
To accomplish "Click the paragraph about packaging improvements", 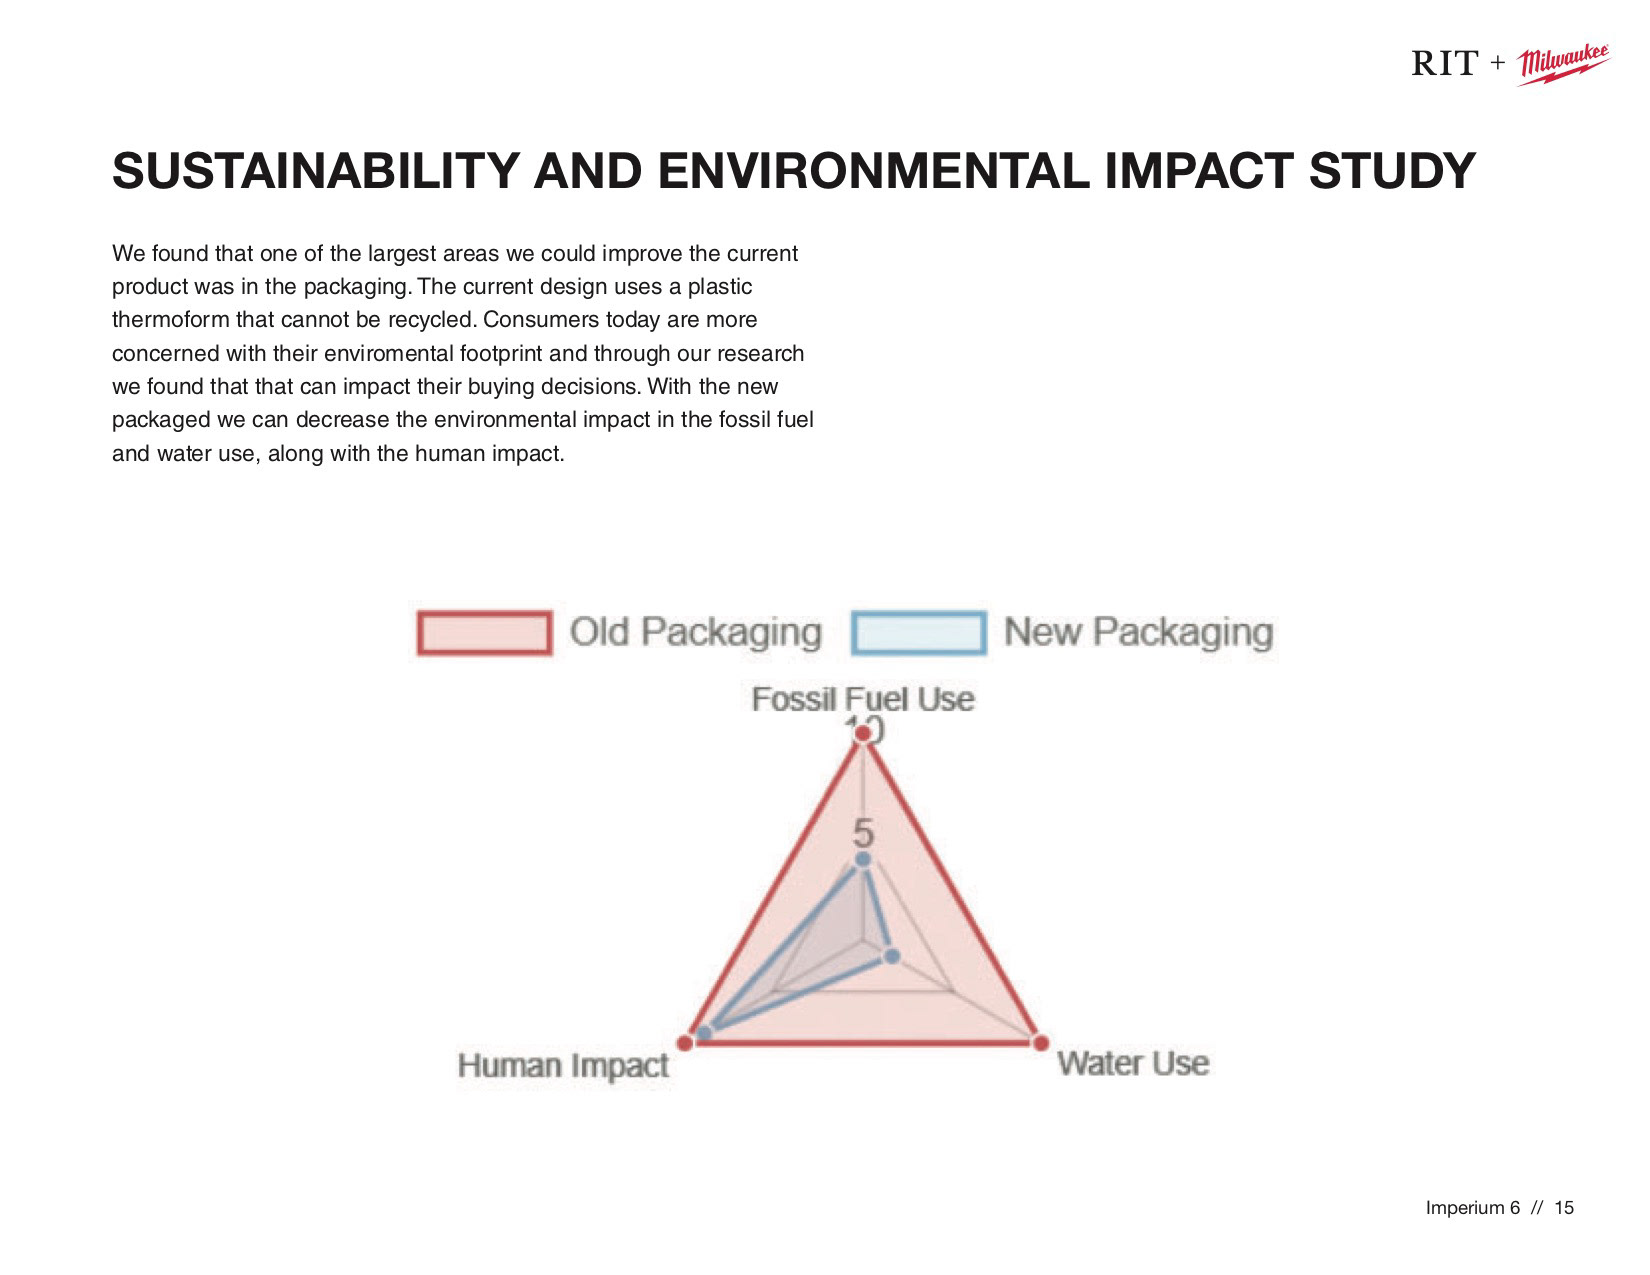I will 462,353.
